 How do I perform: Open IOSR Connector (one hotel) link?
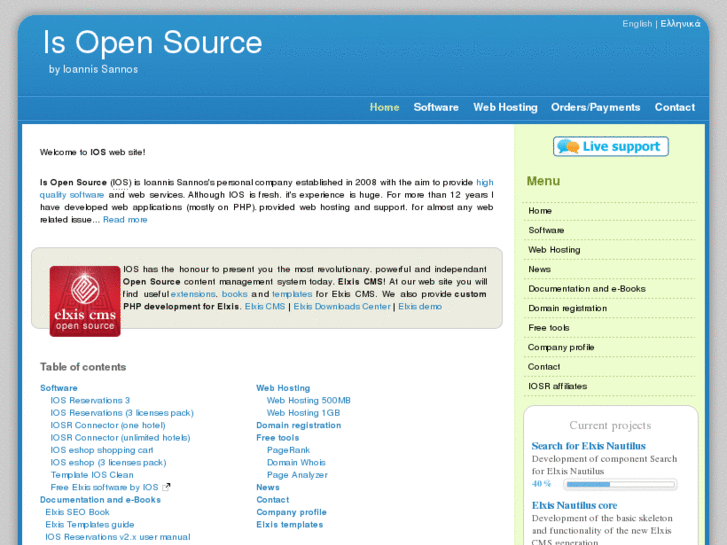(x=108, y=425)
